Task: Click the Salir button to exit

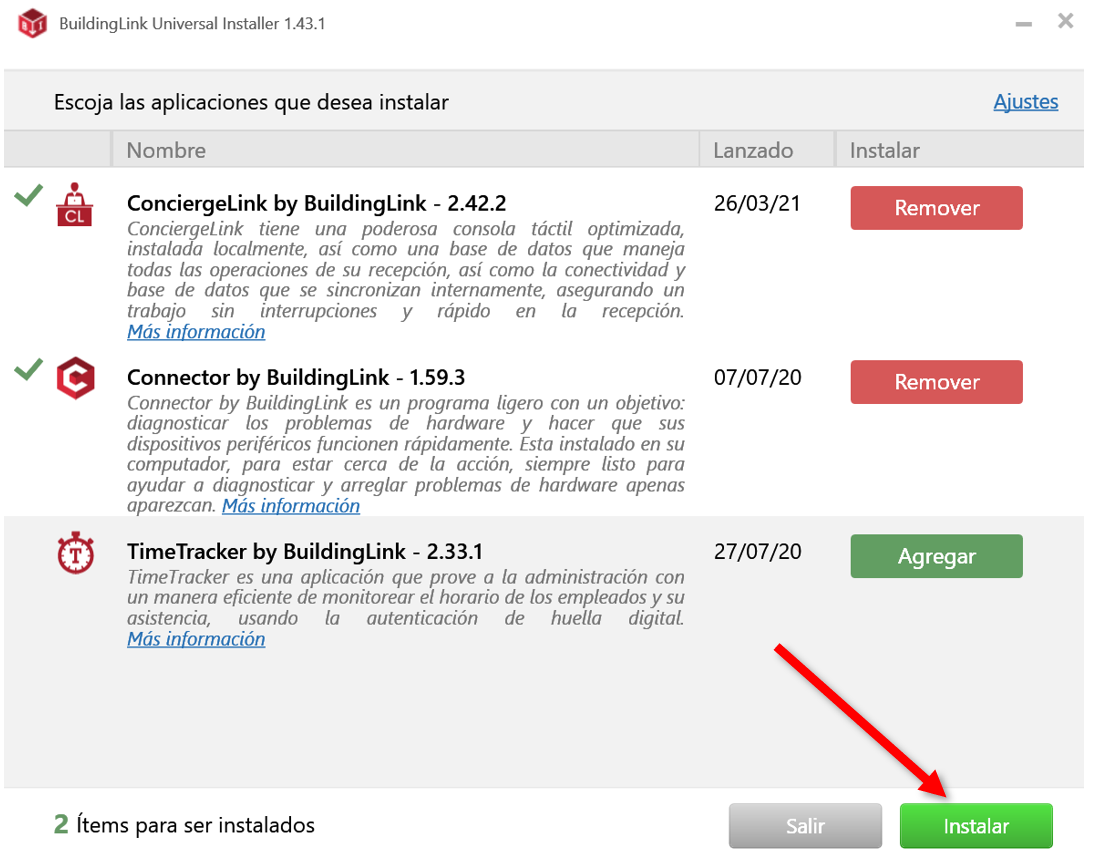Action: (805, 826)
